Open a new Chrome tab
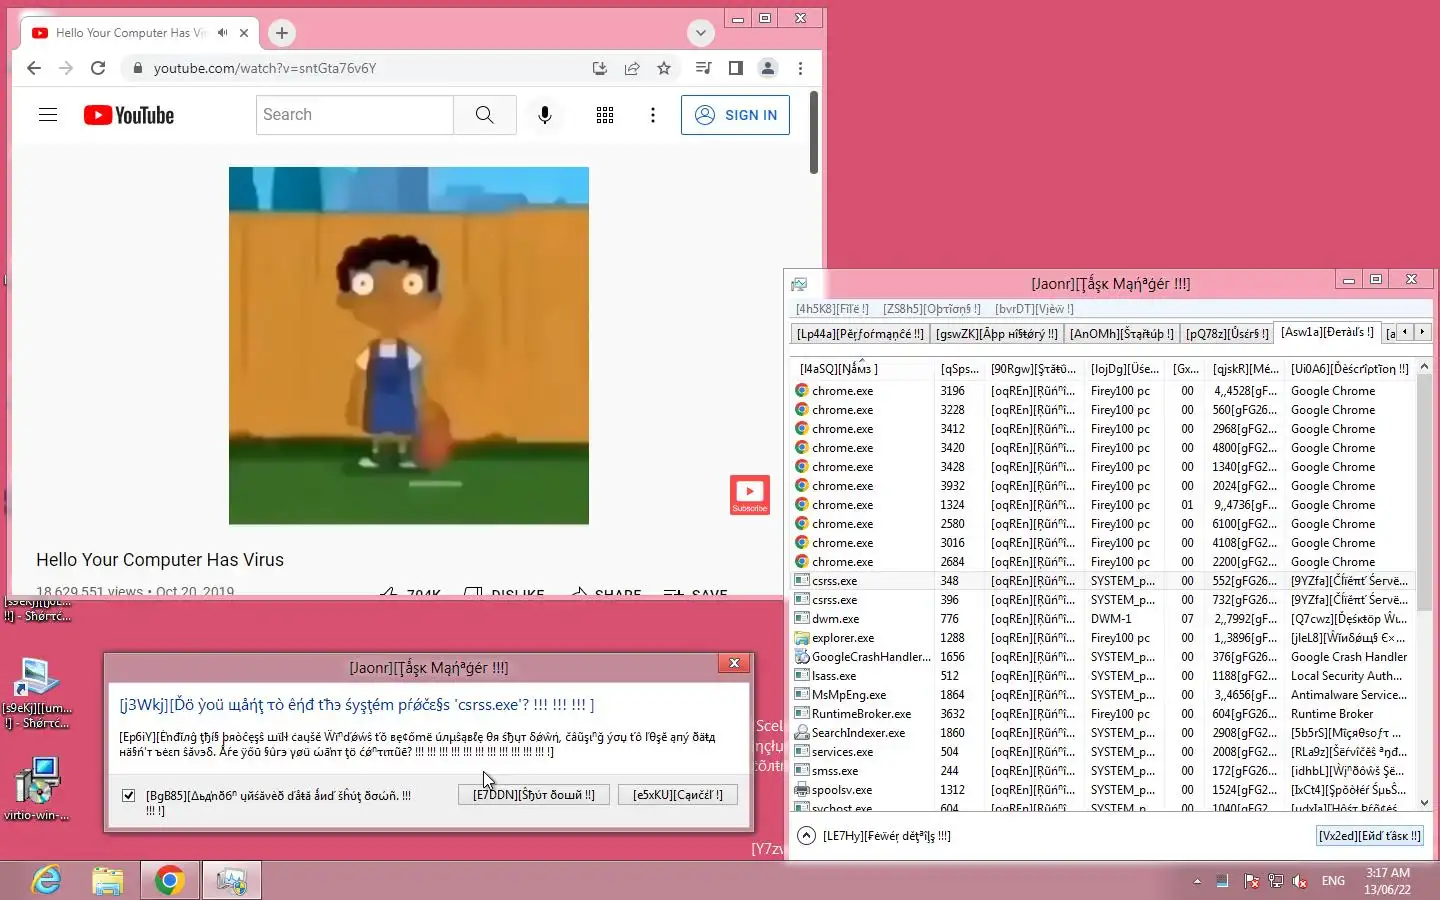1440x900 pixels. click(x=282, y=33)
